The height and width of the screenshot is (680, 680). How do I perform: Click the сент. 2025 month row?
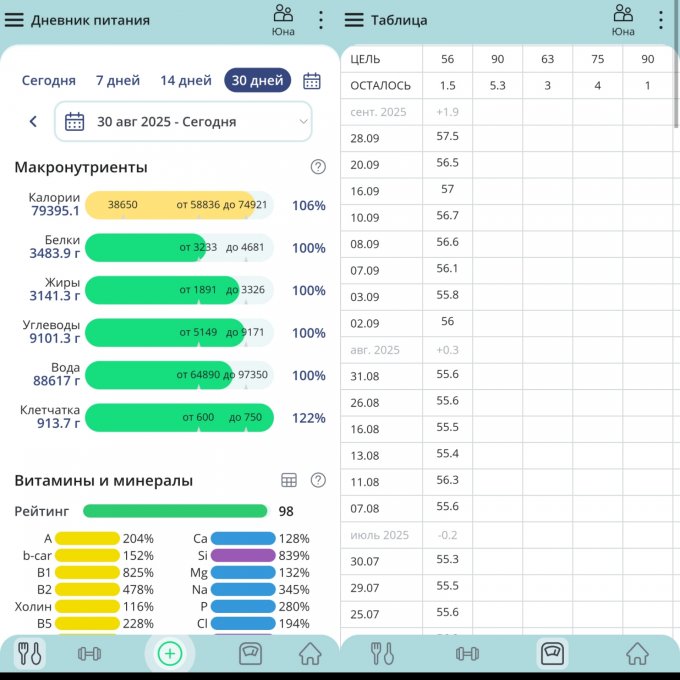point(379,112)
